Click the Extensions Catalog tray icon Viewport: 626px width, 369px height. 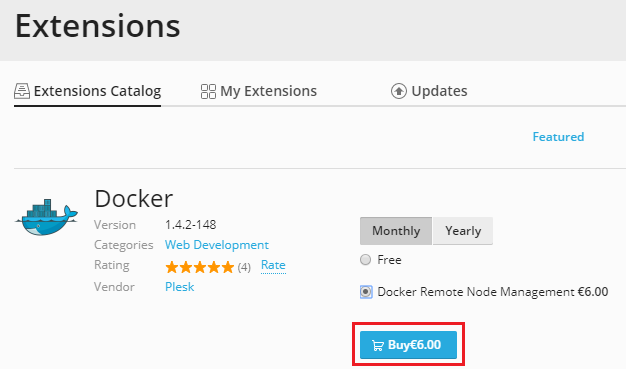coord(22,91)
